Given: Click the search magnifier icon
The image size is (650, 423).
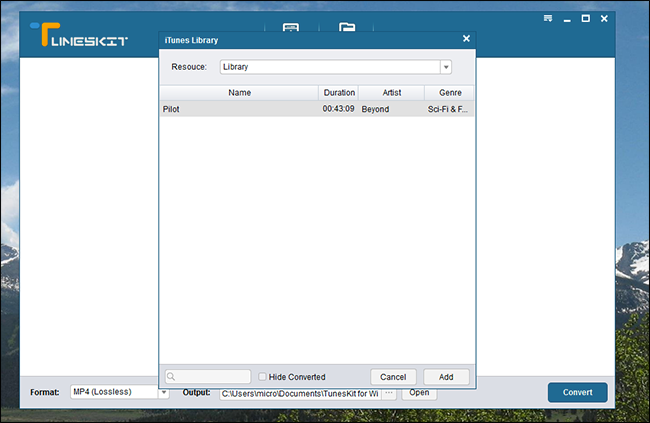Looking at the screenshot, I should (171, 377).
